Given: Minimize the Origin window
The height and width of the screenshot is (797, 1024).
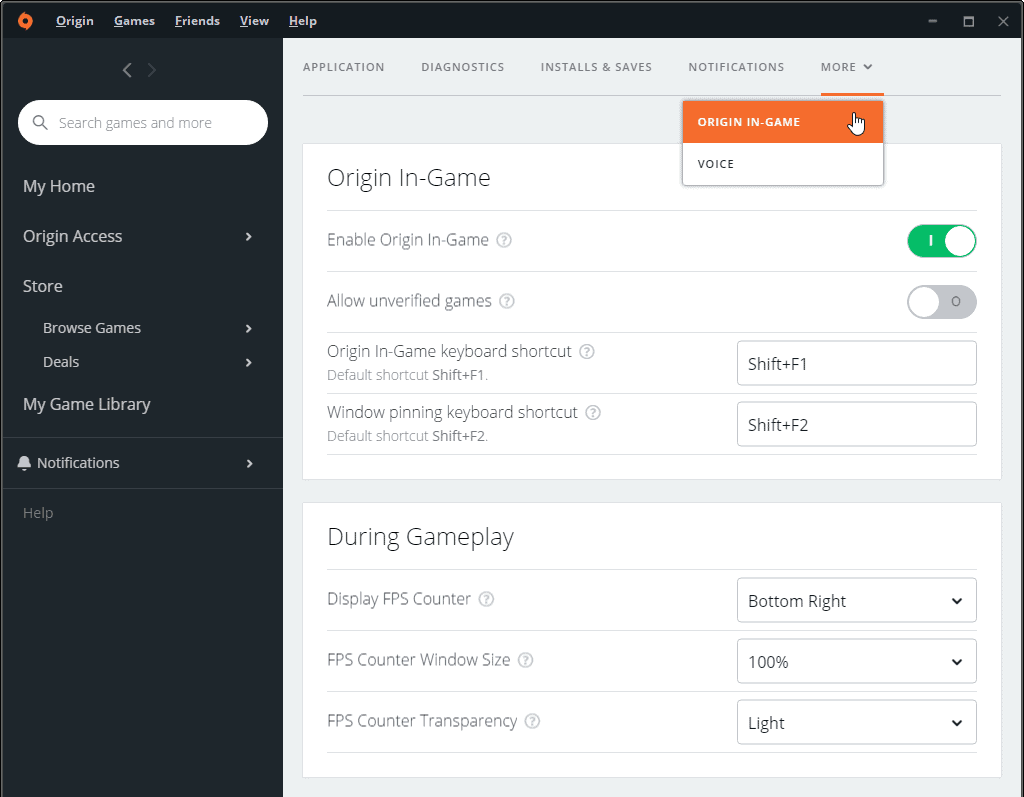Looking at the screenshot, I should (933, 21).
